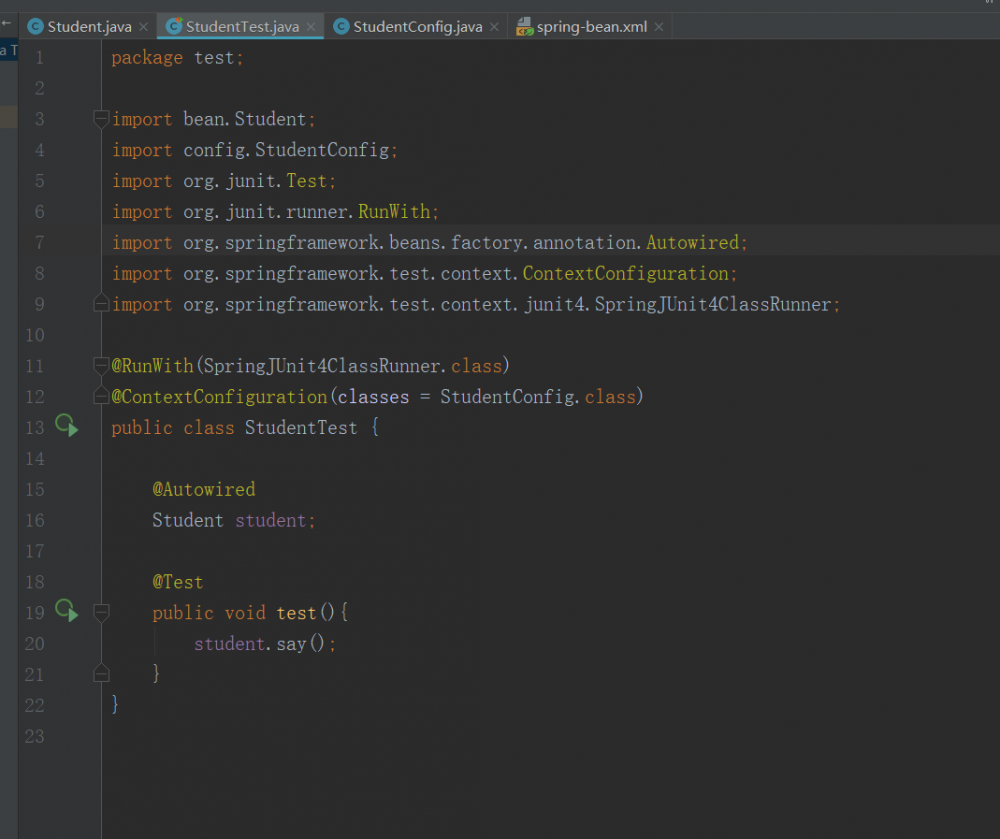
Task: Click the fold end marker on line 21
Action: [100, 673]
